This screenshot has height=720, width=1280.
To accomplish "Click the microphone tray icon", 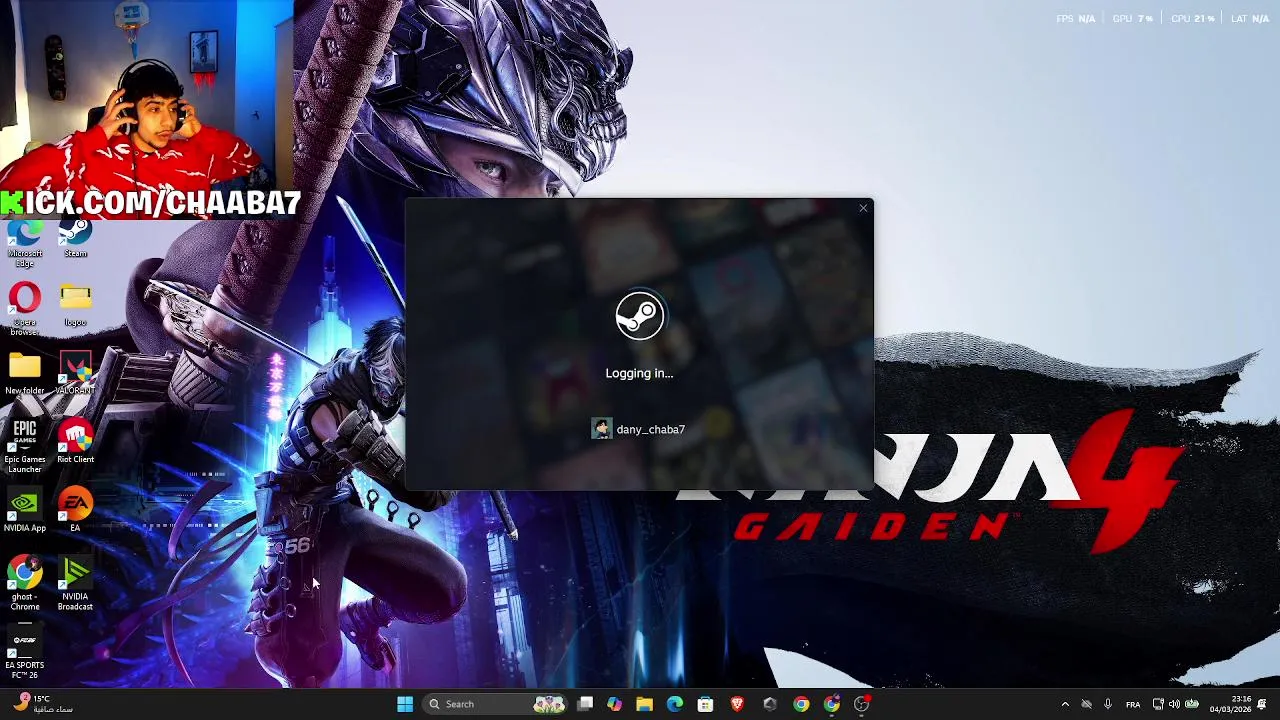I will pos(1108,704).
